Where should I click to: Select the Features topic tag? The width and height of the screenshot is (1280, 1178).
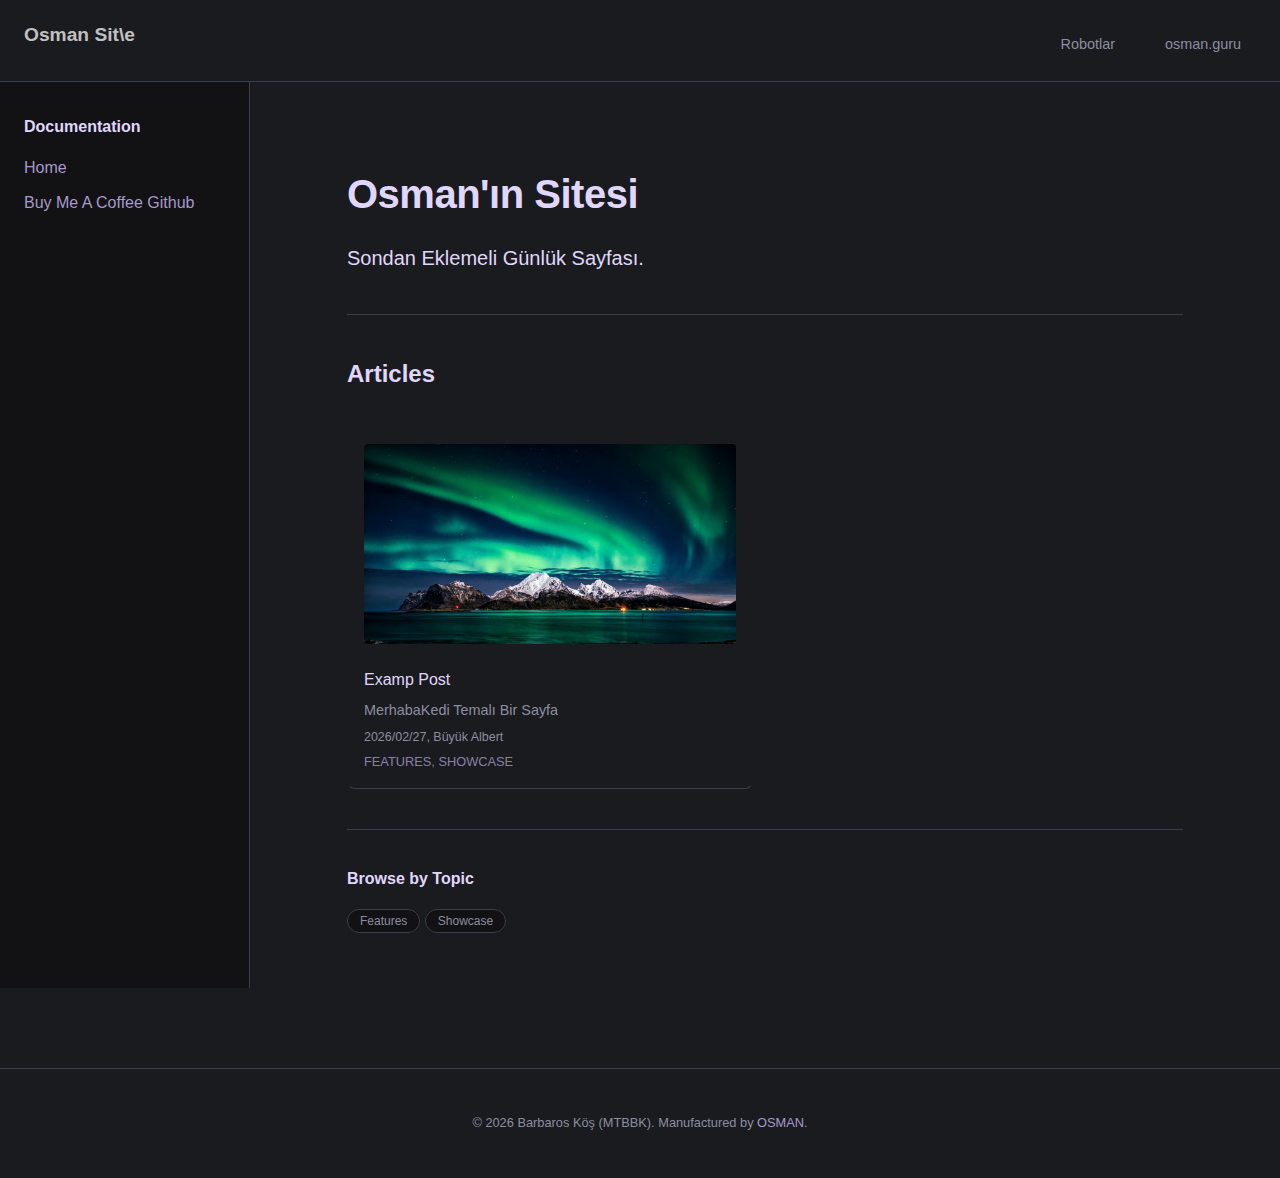(x=383, y=921)
